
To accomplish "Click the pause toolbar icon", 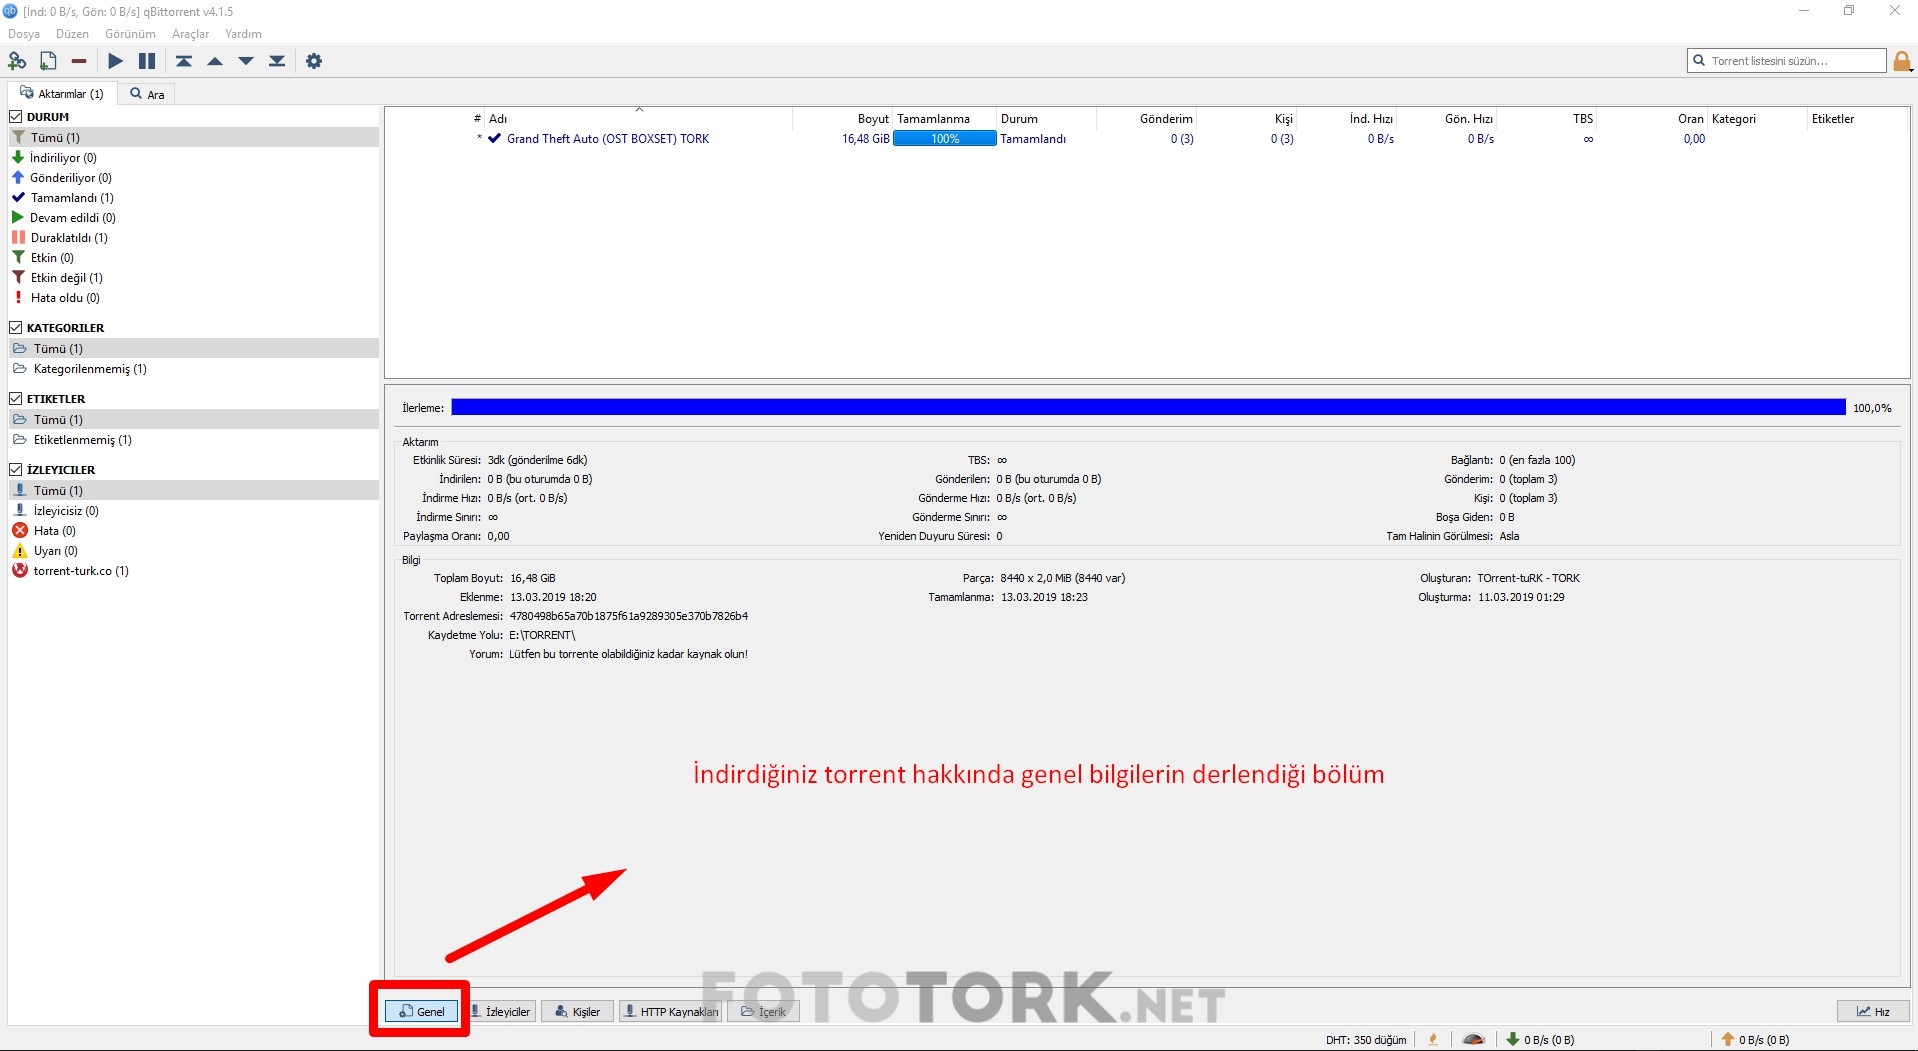I will coord(147,61).
